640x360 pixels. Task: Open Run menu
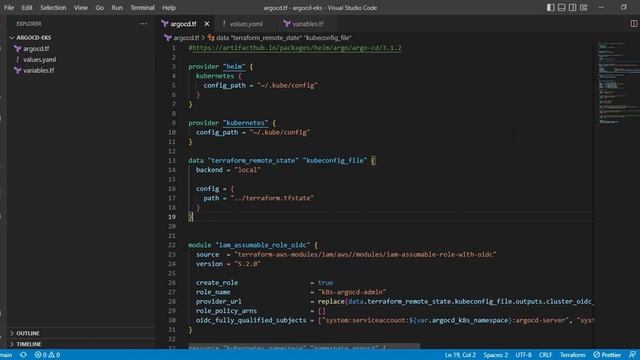(117, 7)
